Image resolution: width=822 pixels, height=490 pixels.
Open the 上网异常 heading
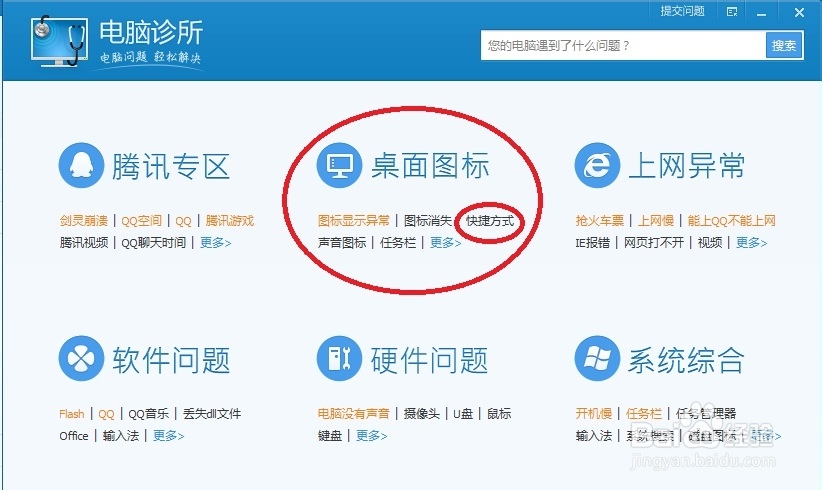click(687, 166)
